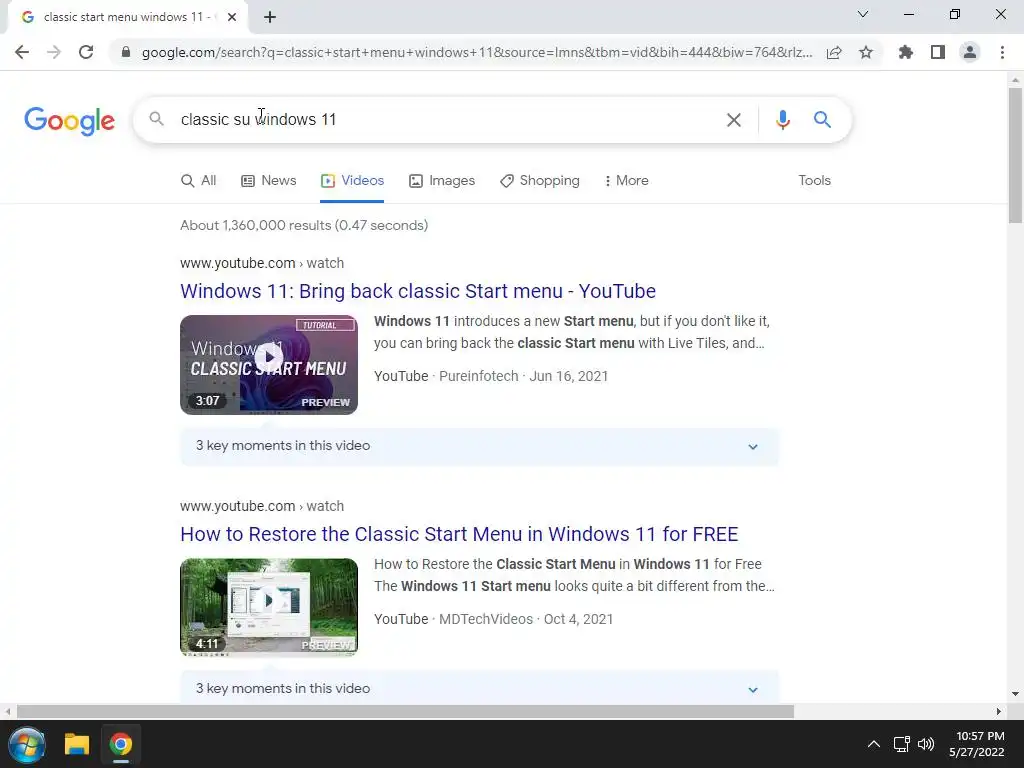Open File Explorer from taskbar
Image resolution: width=1024 pixels, height=768 pixels.
(76, 744)
